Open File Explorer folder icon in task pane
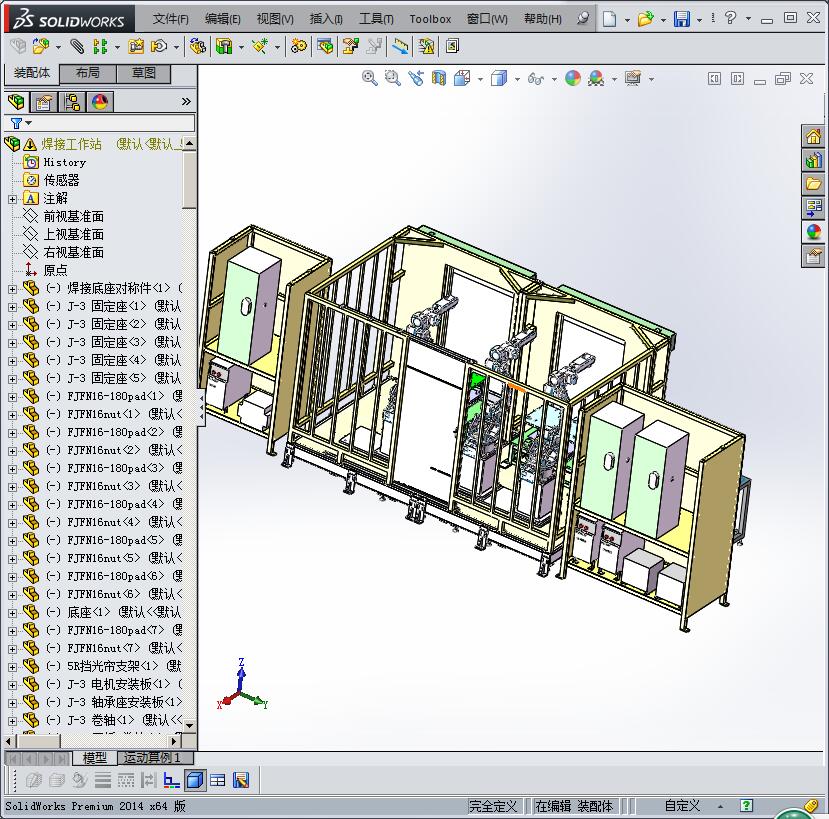Viewport: 829px width, 819px height. click(x=814, y=184)
